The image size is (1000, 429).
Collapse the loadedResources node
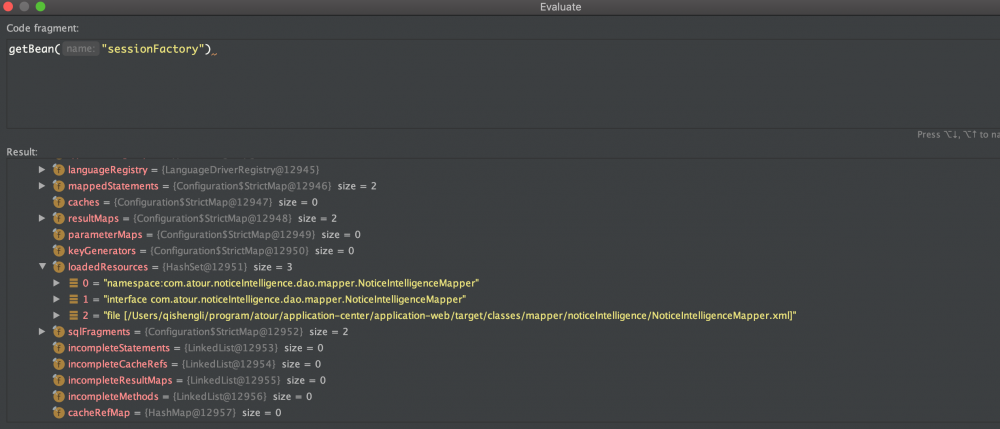42,267
